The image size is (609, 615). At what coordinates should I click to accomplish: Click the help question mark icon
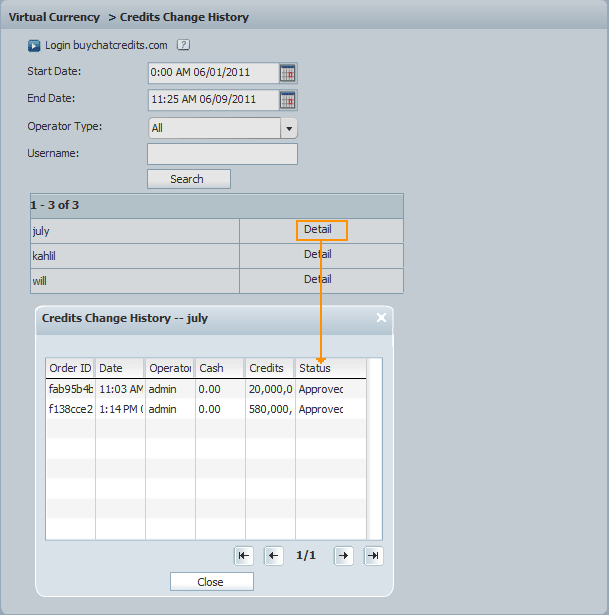coord(183,45)
